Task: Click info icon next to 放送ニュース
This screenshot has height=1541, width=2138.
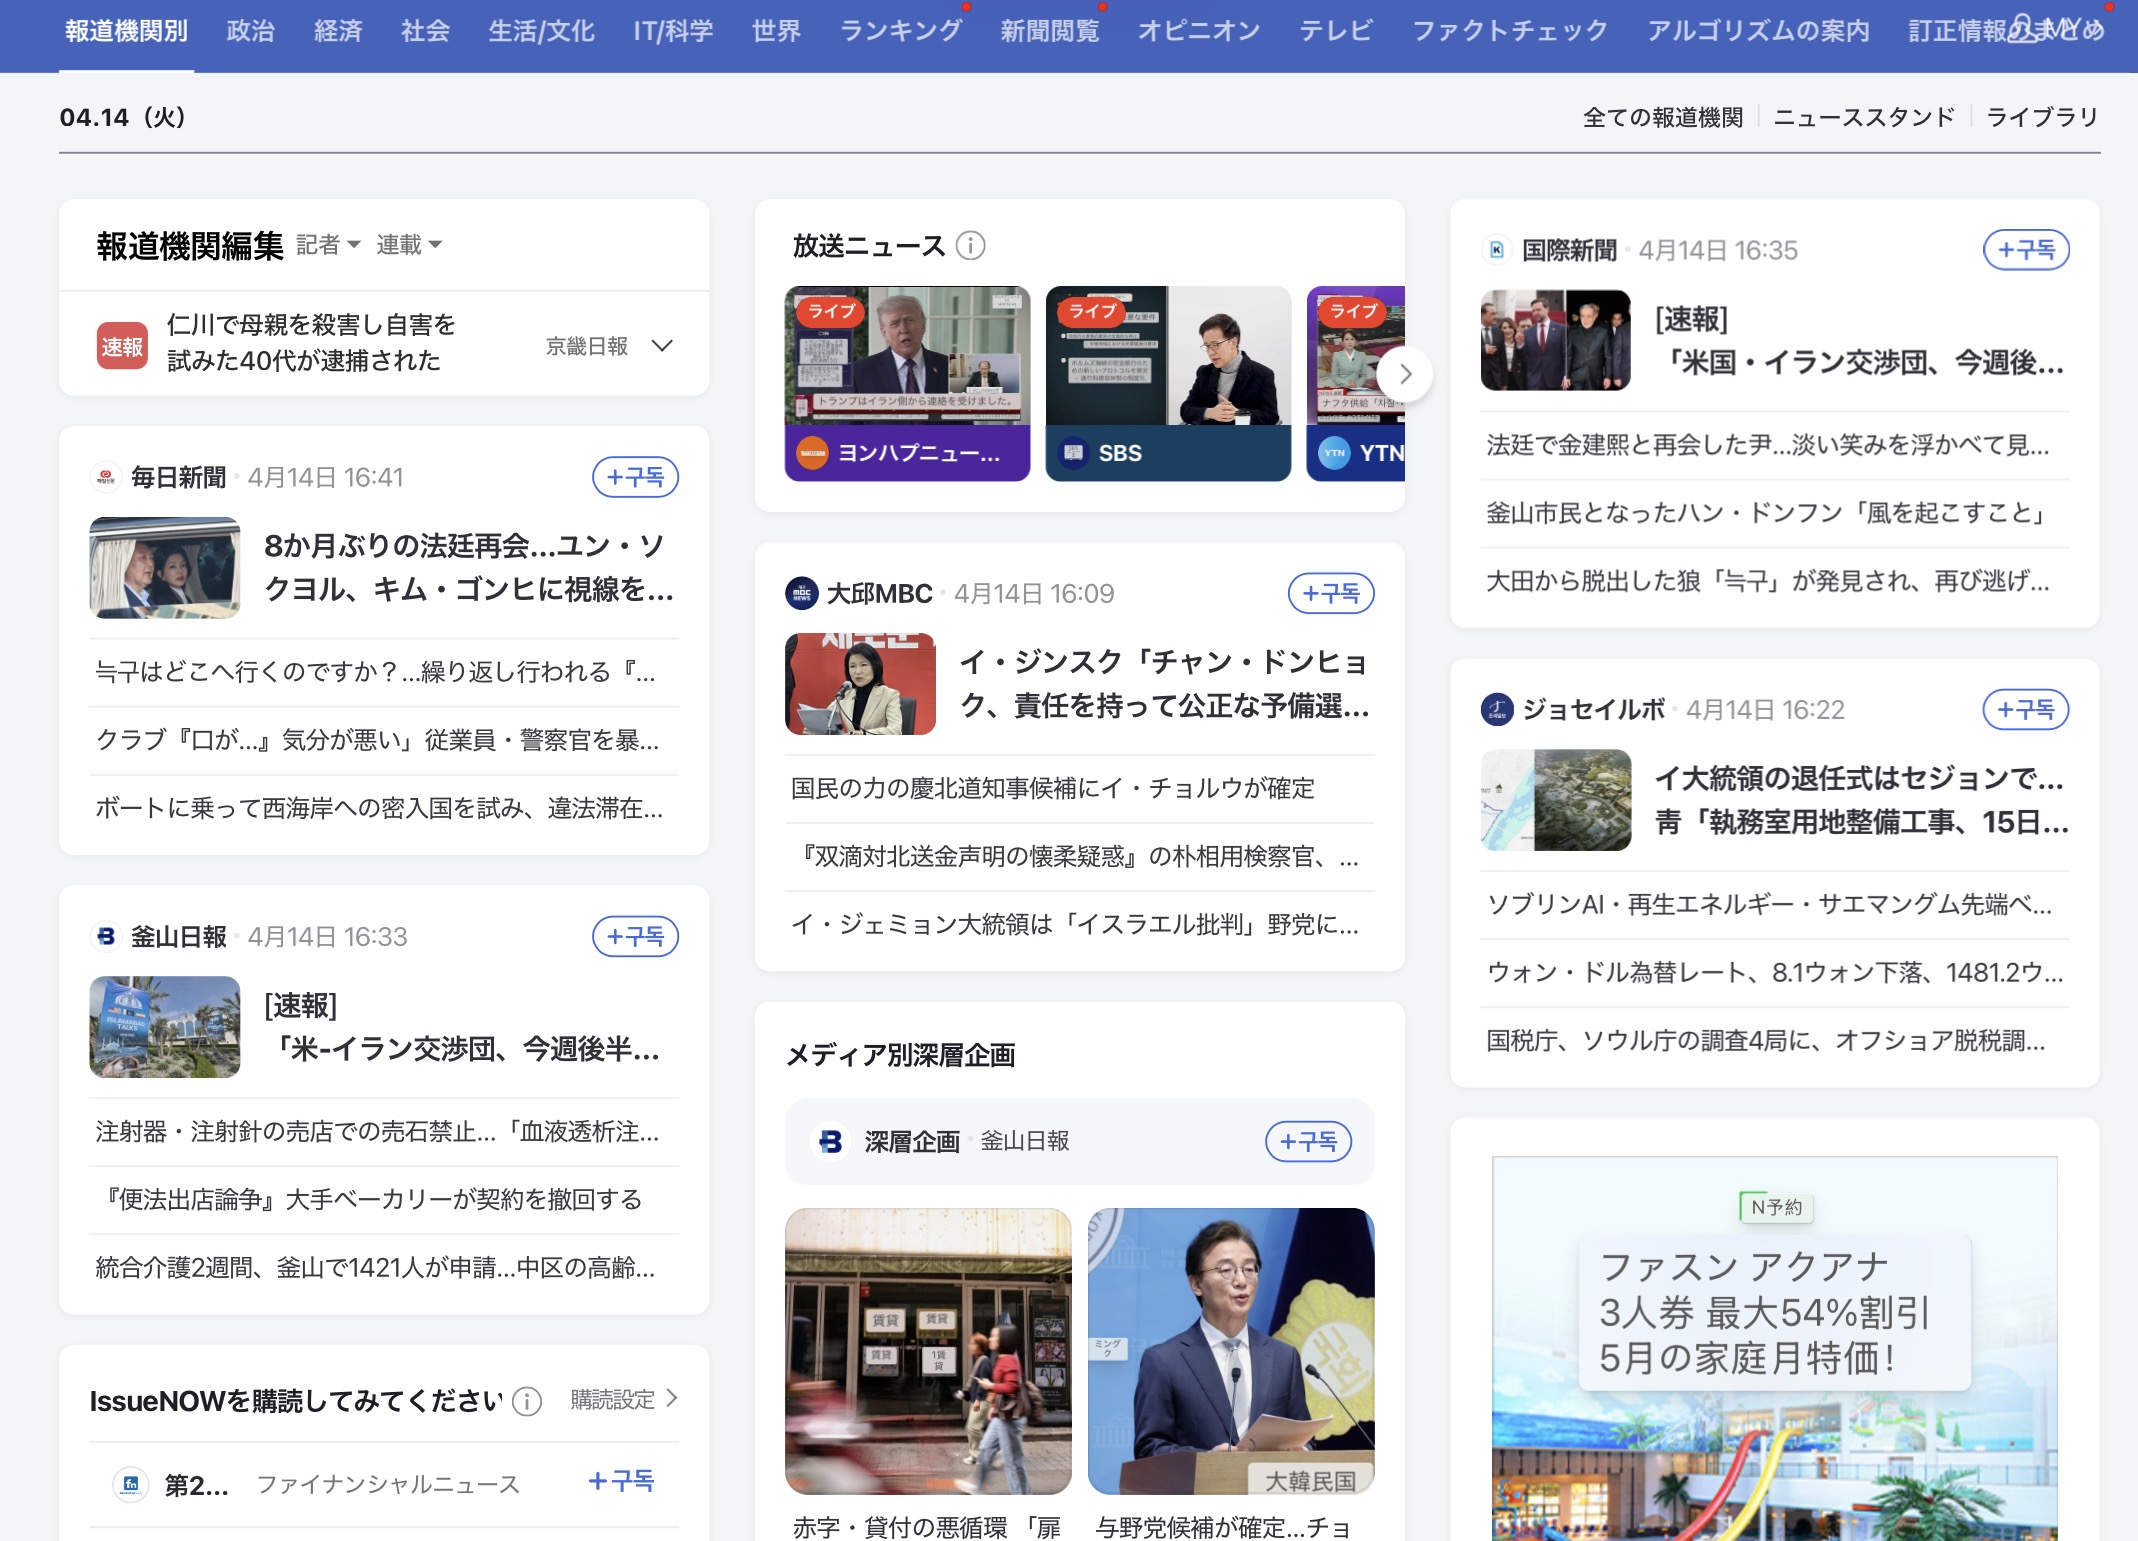Action: [x=970, y=245]
